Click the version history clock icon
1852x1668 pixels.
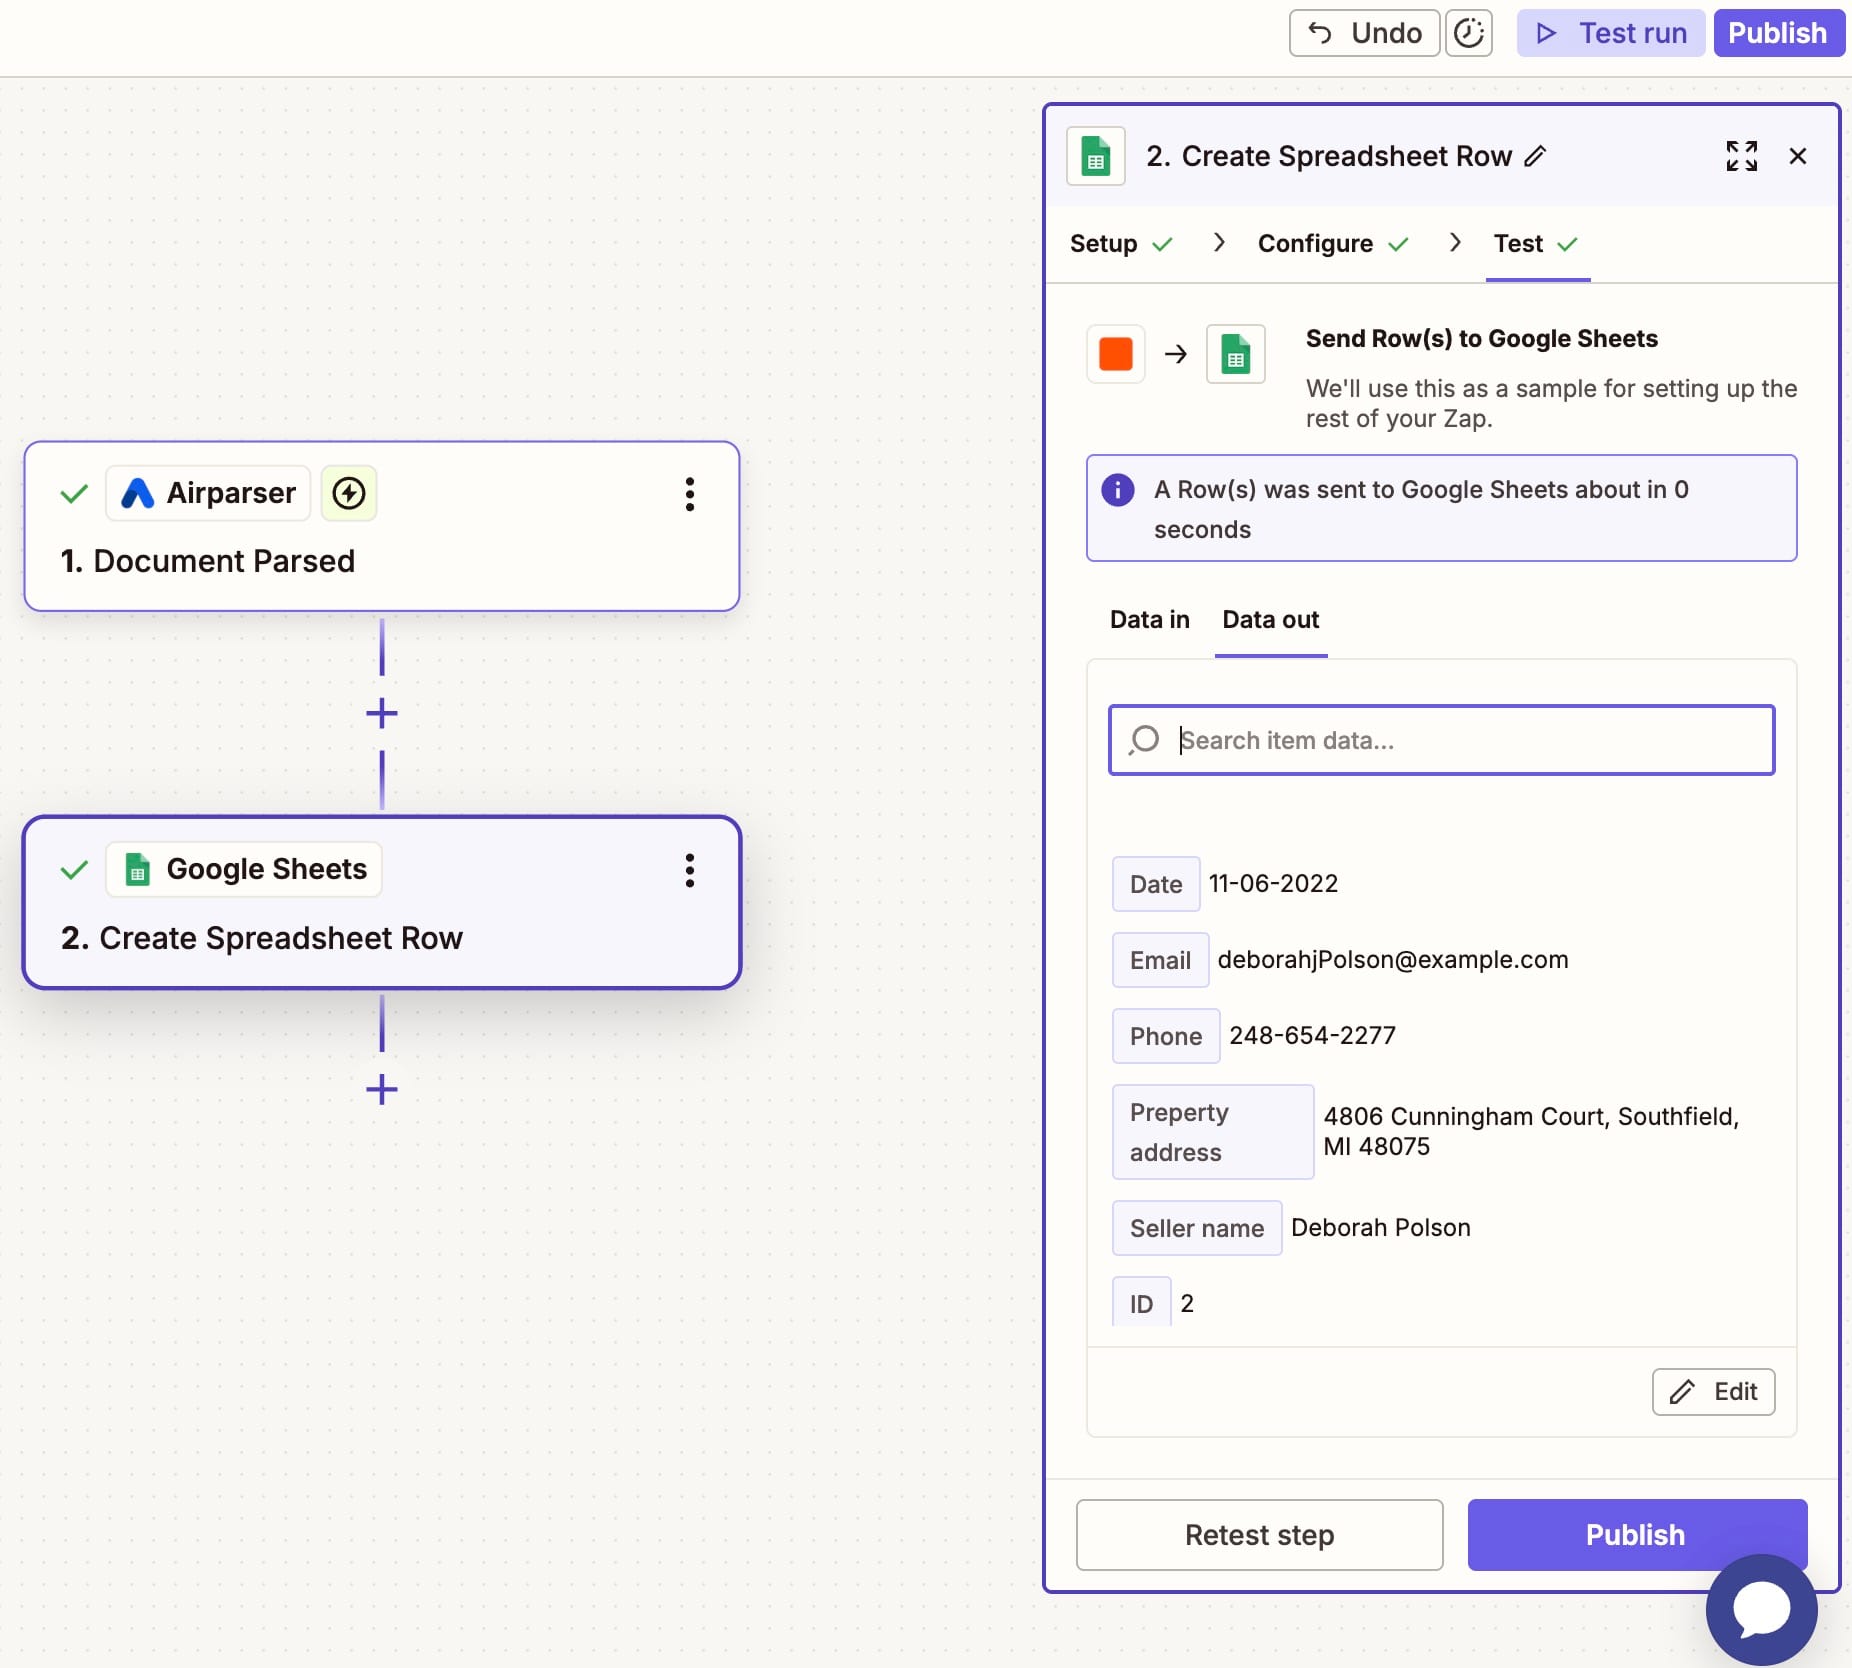click(x=1468, y=34)
